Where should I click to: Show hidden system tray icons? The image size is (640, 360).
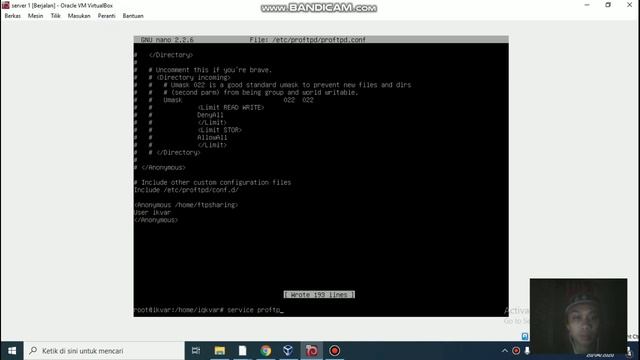pos(505,351)
